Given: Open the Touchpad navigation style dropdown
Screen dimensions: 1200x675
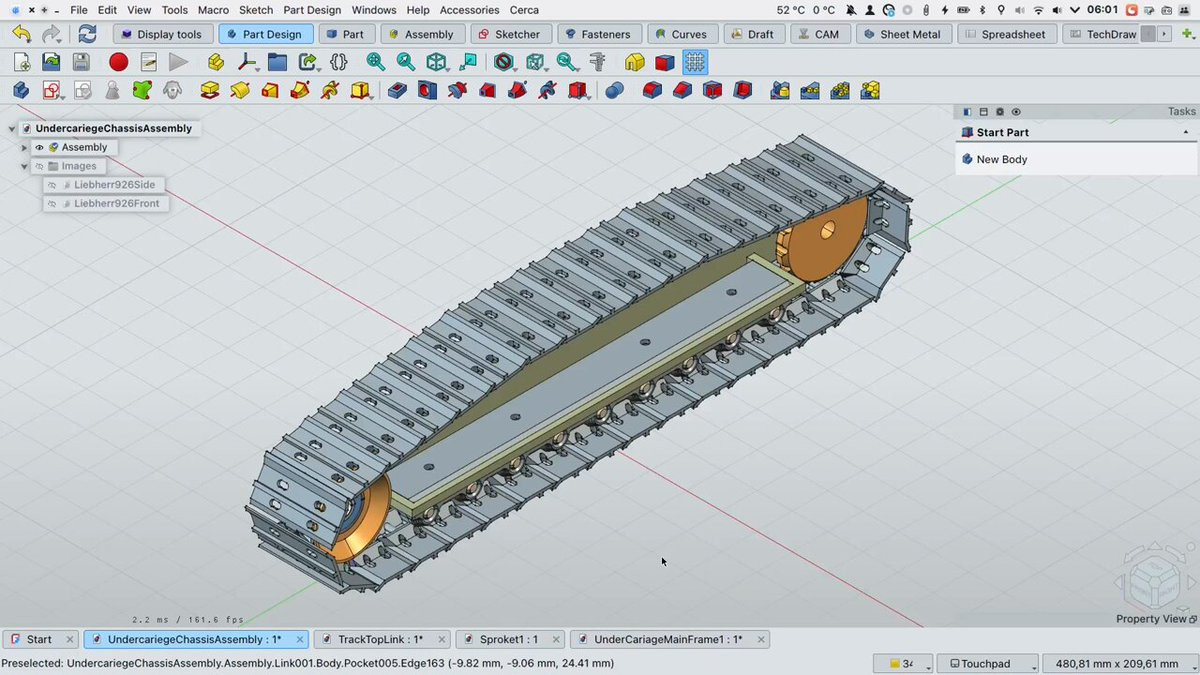Looking at the screenshot, I should (x=985, y=664).
